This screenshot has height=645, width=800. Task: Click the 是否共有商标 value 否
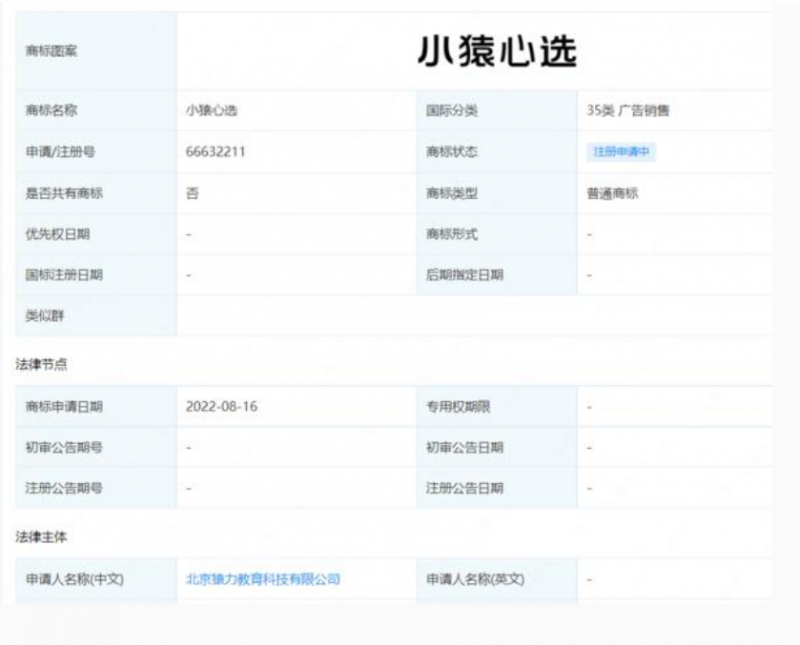pos(186,193)
